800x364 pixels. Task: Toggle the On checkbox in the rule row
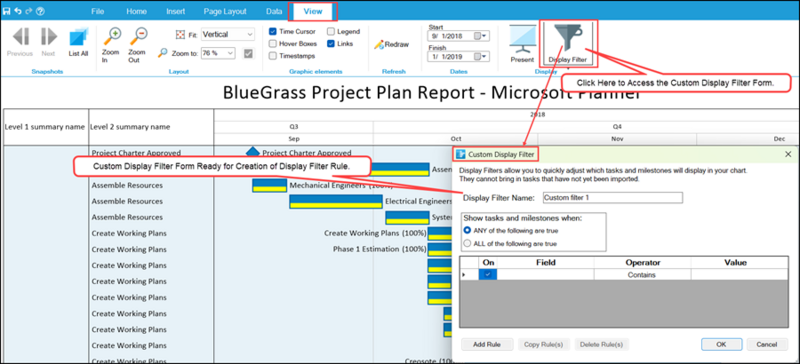pyautogui.click(x=488, y=275)
